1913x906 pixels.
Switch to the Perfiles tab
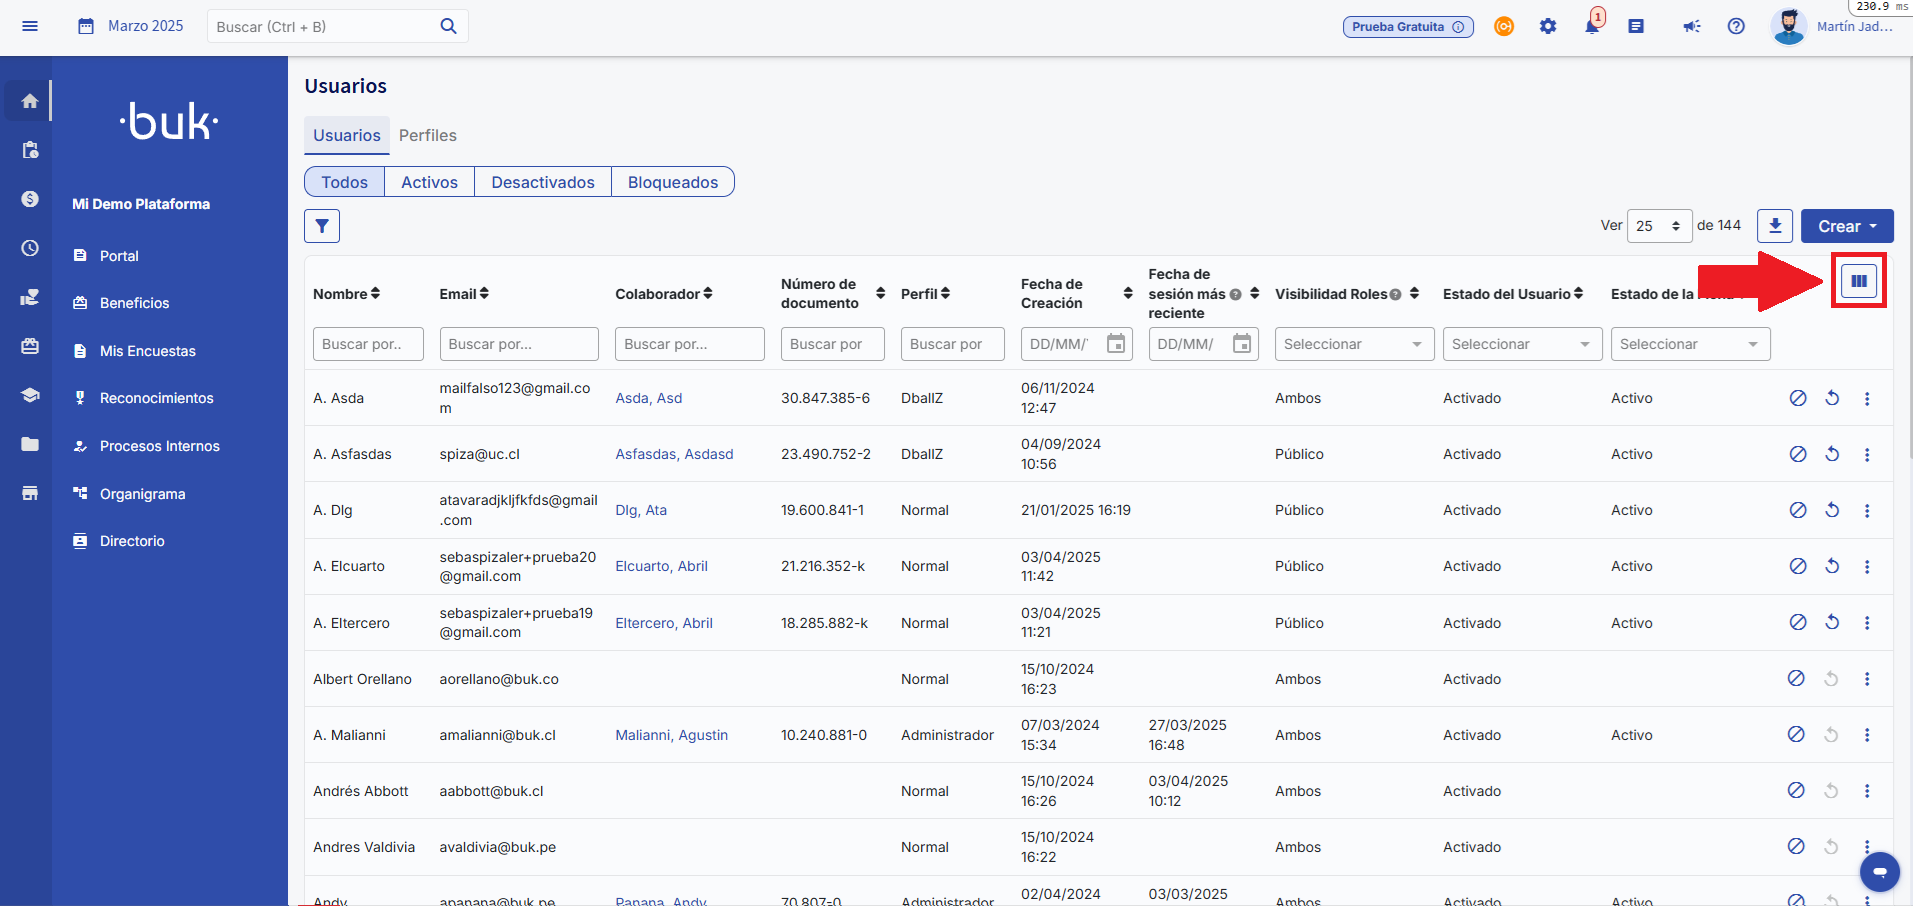coord(427,136)
